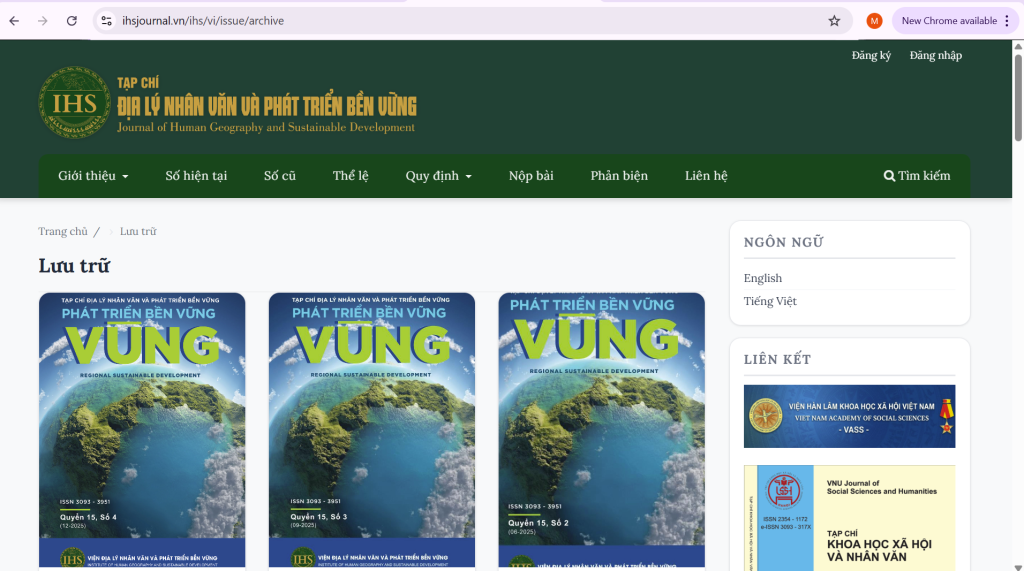Open the Chrome profile avatar
The width and height of the screenshot is (1024, 571).
(874, 21)
